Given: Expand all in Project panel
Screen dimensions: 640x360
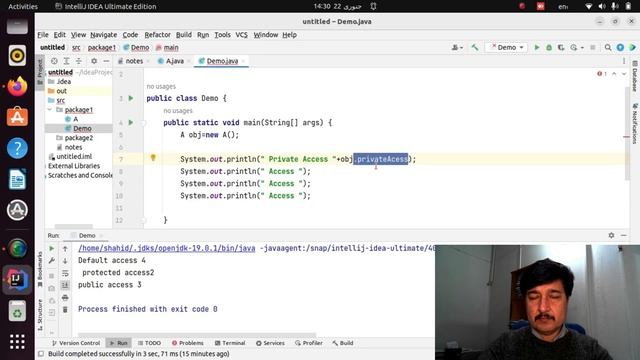Looking at the screenshot, I should coord(66,61).
